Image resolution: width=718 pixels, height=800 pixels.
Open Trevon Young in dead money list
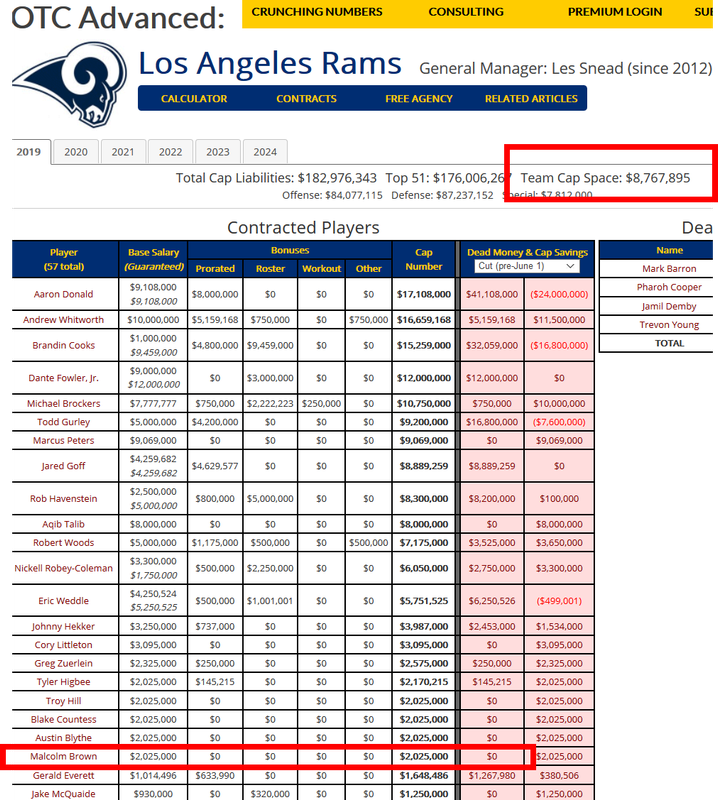[x=669, y=324]
